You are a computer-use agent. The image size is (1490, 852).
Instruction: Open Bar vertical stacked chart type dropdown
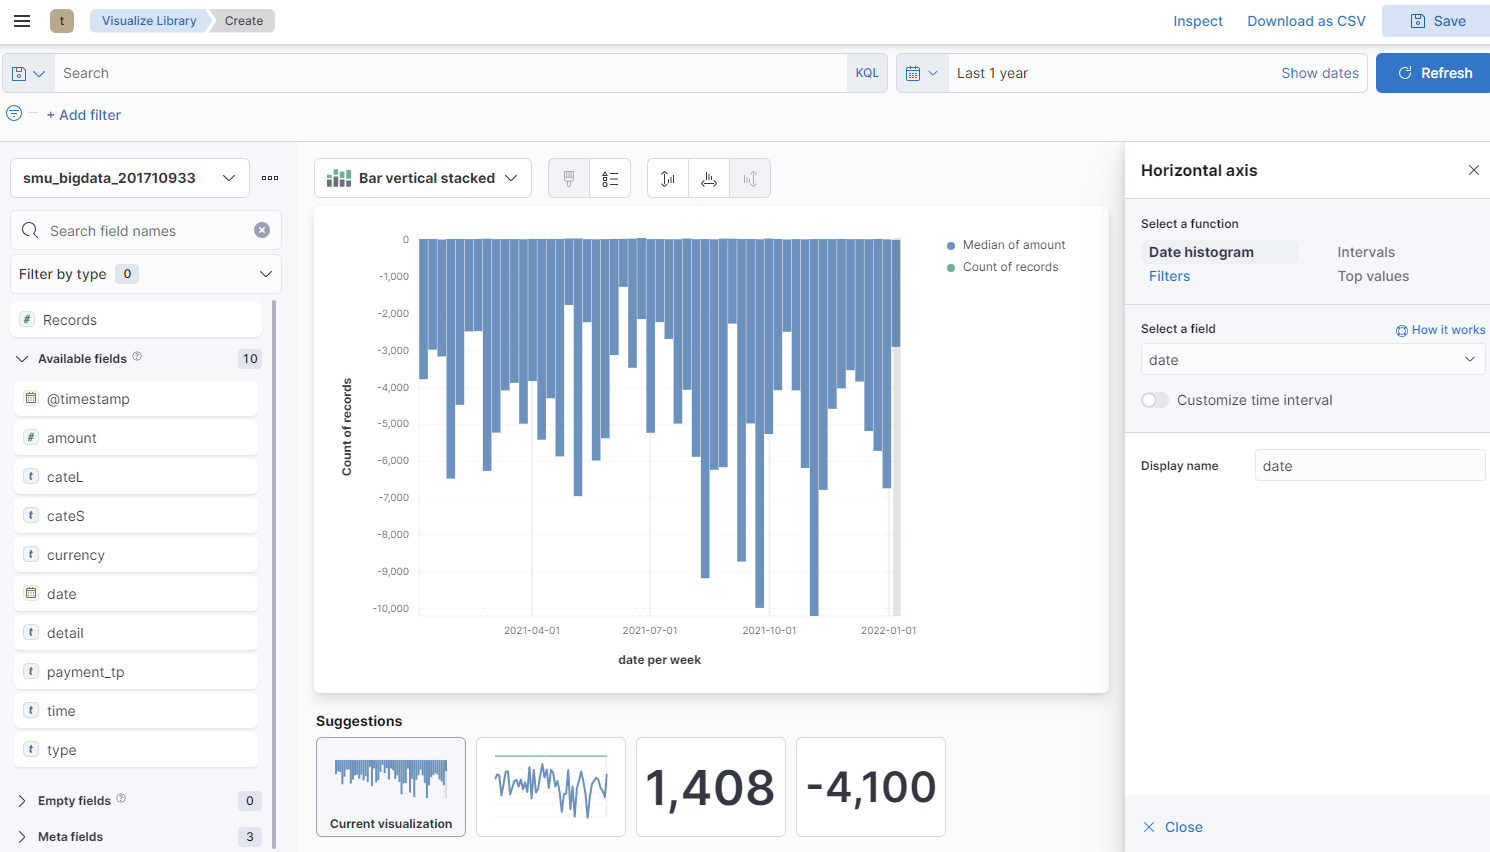click(423, 178)
